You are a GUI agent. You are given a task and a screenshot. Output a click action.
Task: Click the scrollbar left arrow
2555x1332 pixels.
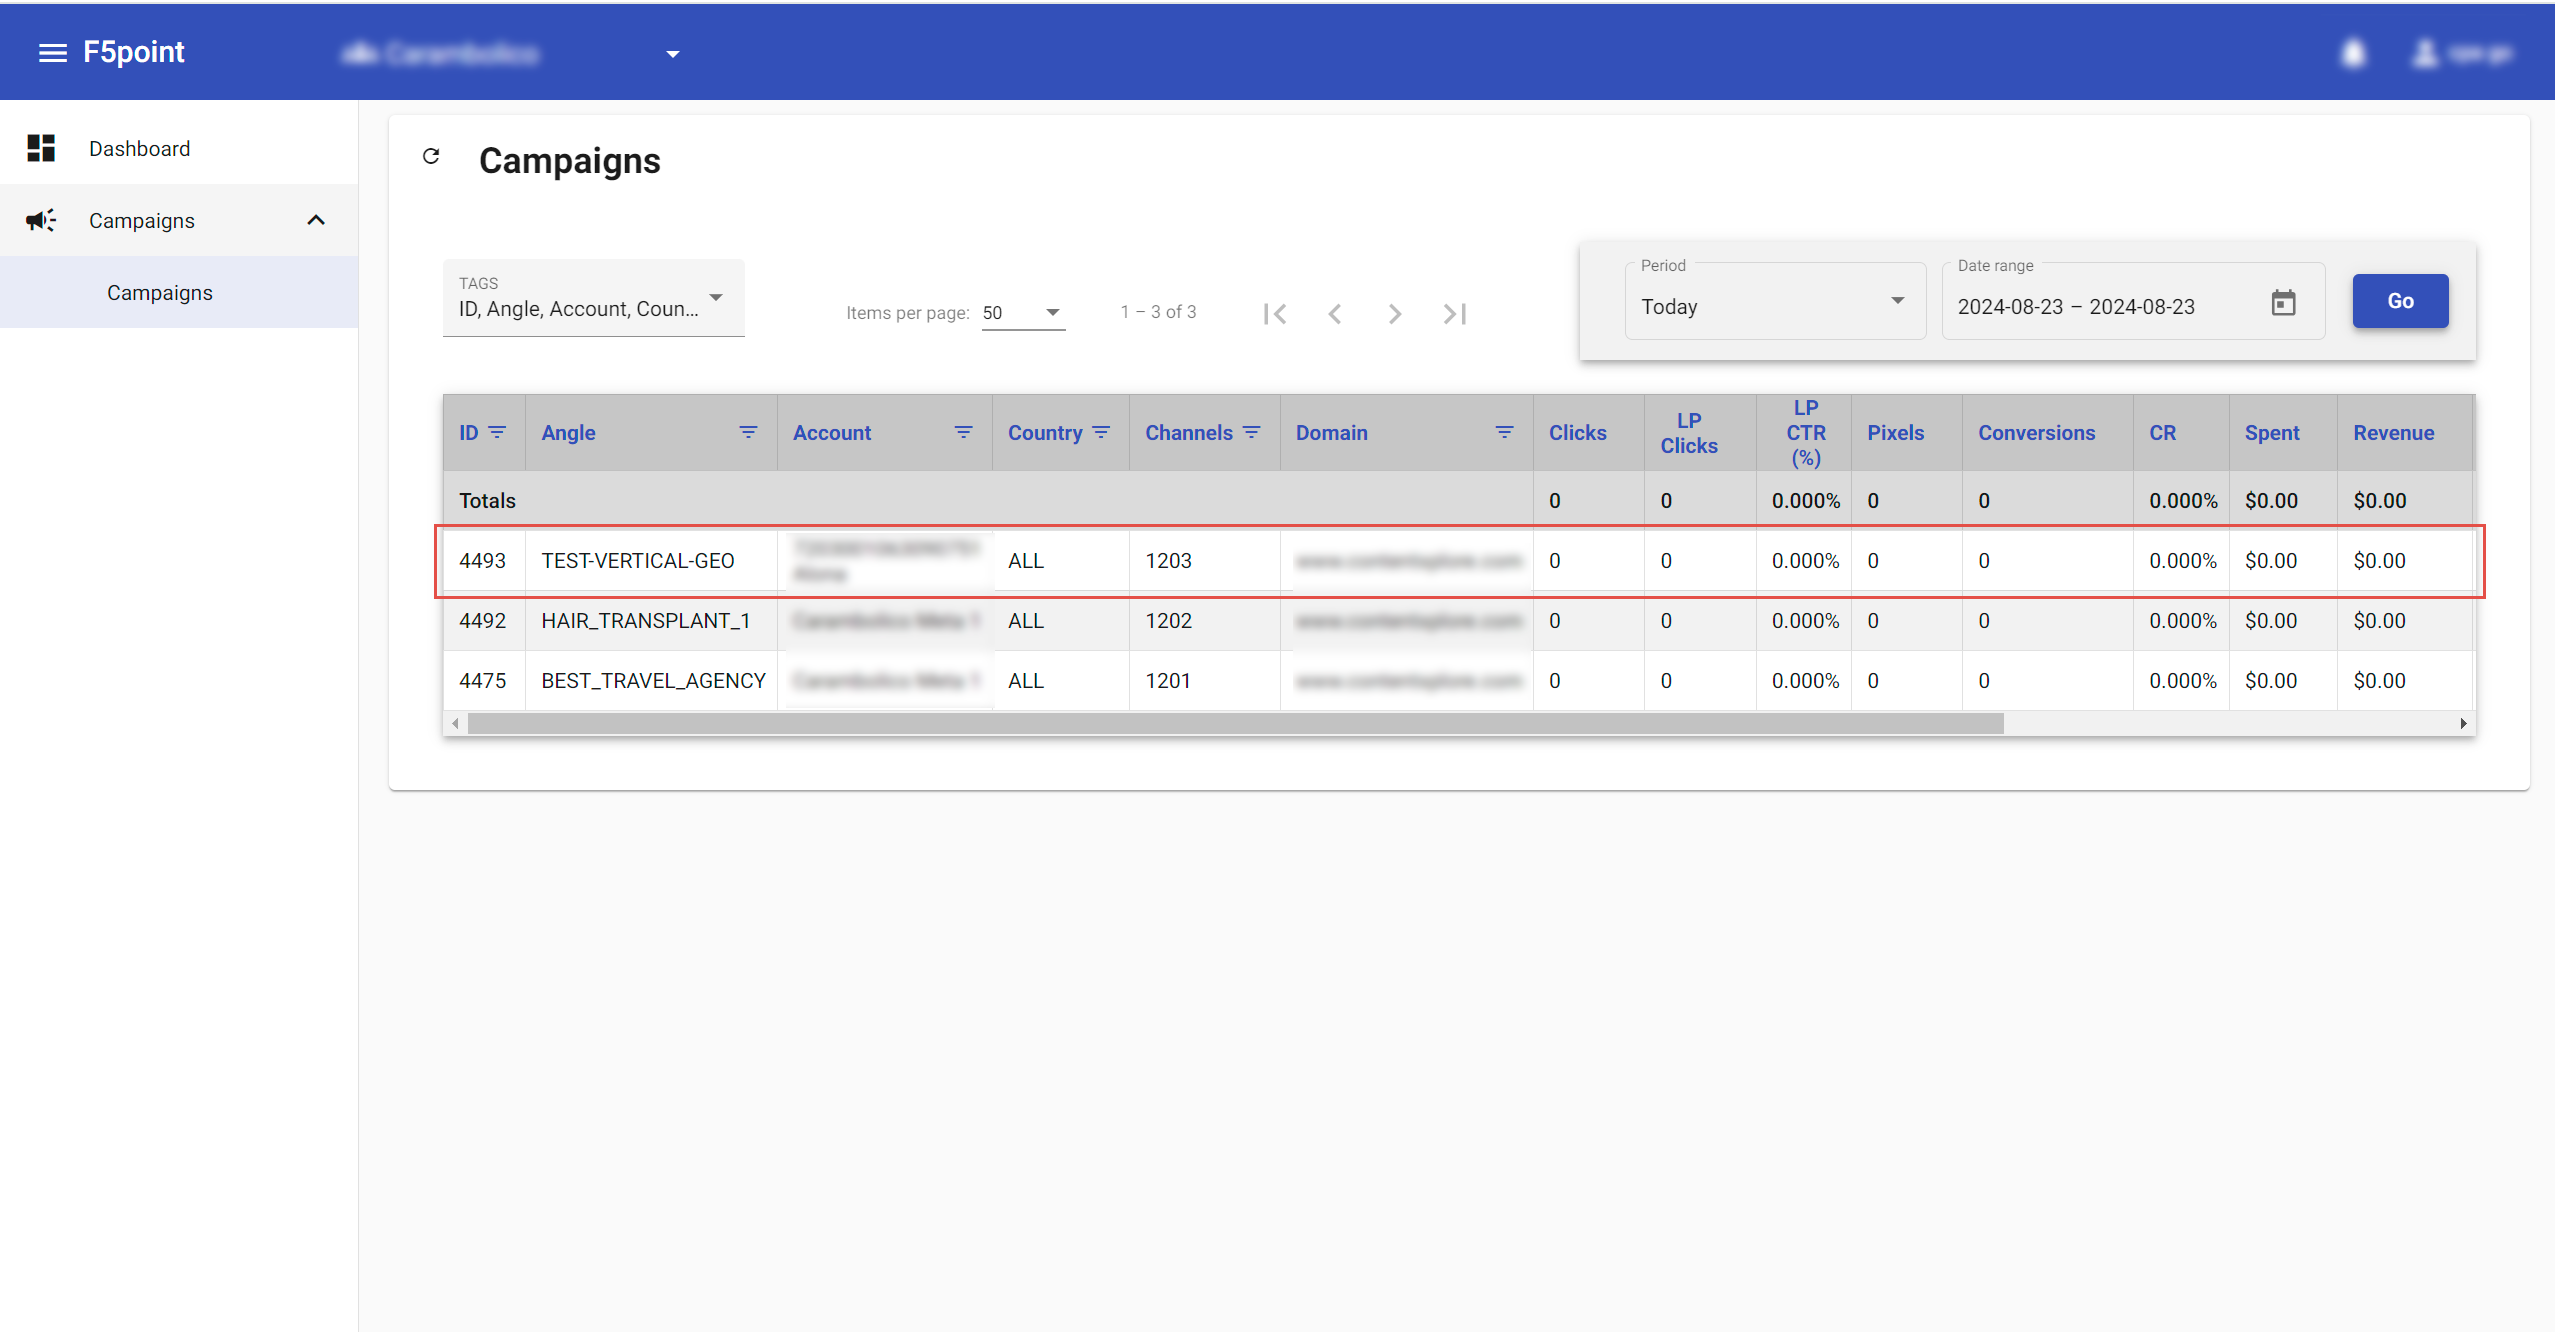click(x=456, y=723)
